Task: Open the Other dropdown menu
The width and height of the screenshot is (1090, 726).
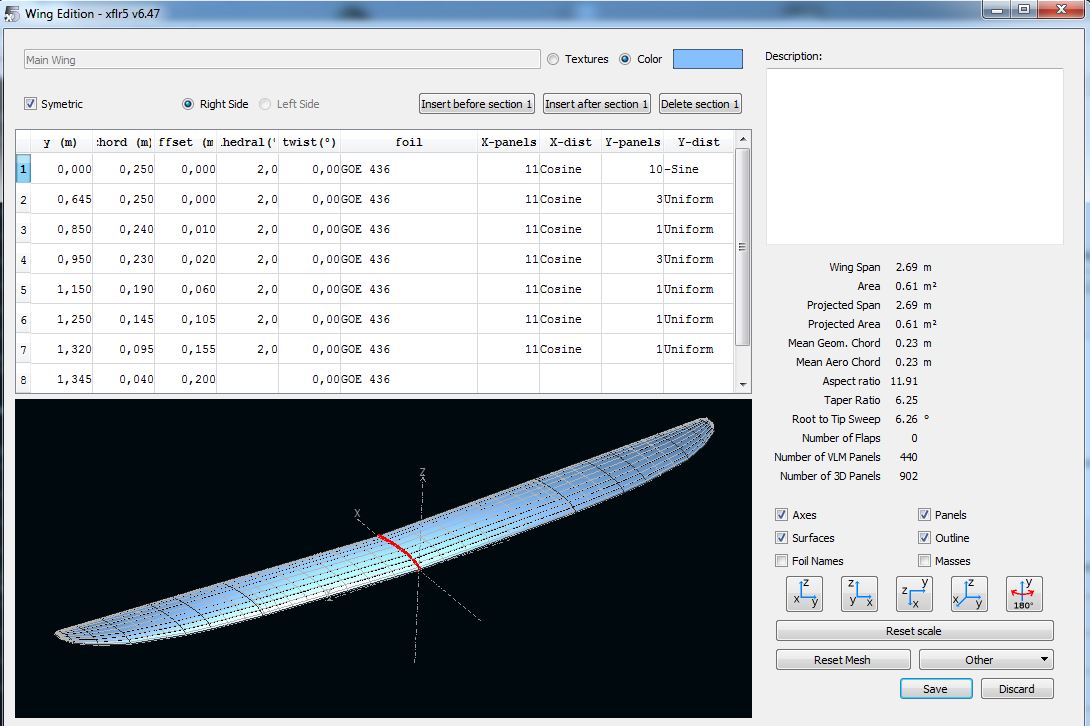Action: tap(986, 660)
